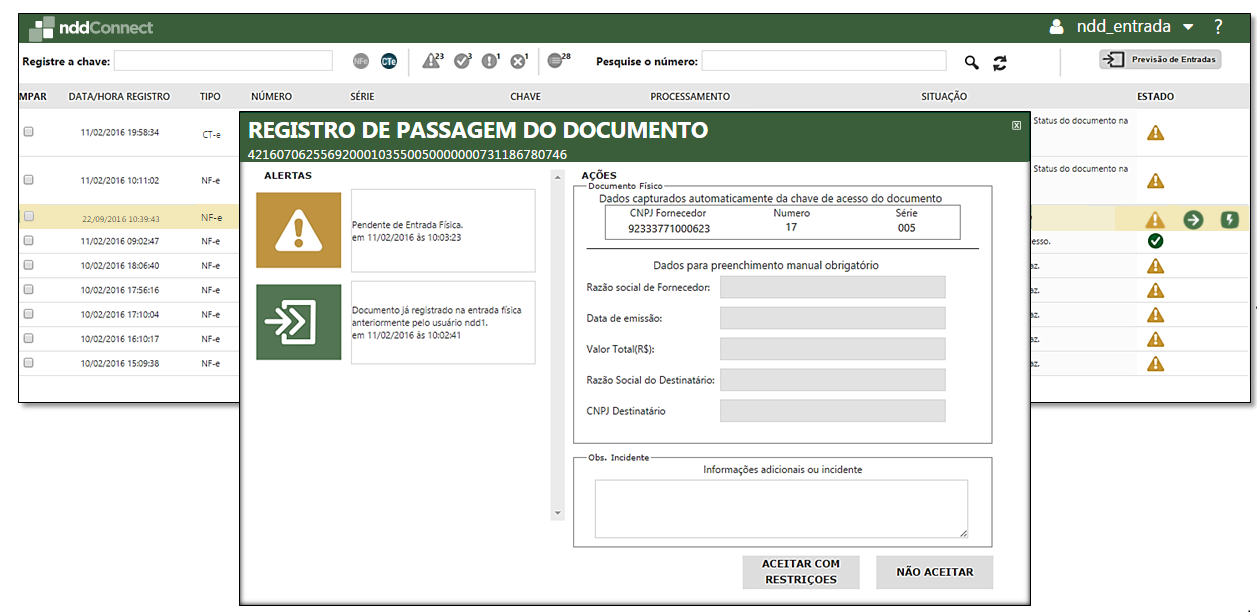Image resolution: width=1257 pixels, height=613 pixels.
Task: Close the Registro de Passagem dialog
Action: click(x=1017, y=125)
